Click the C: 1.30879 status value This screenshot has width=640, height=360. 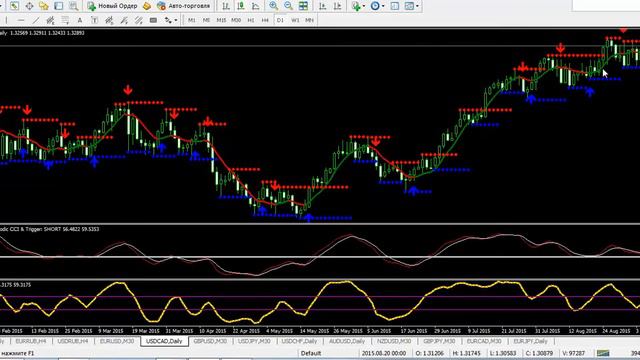[539, 353]
